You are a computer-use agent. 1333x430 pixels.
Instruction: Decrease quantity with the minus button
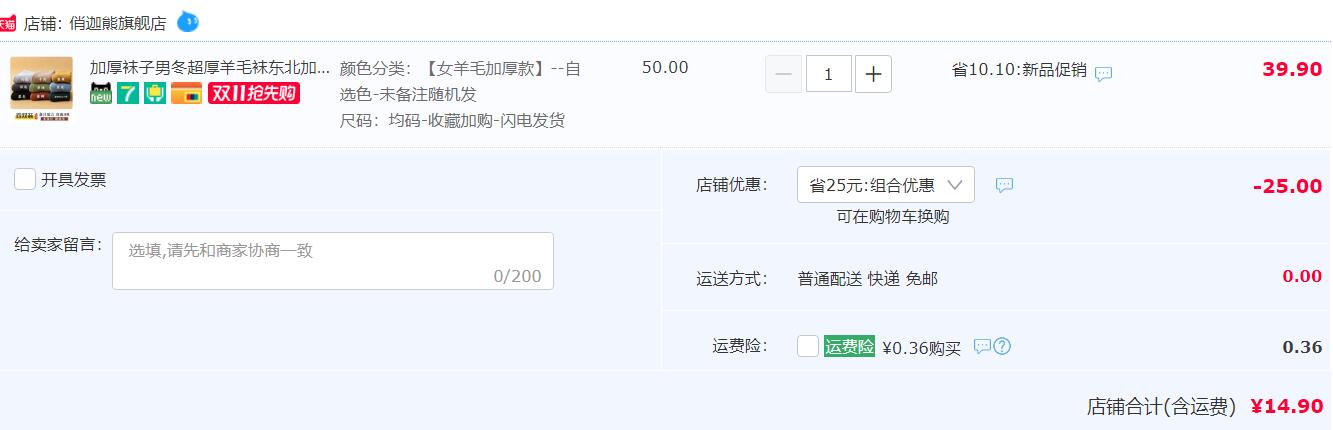pos(784,74)
